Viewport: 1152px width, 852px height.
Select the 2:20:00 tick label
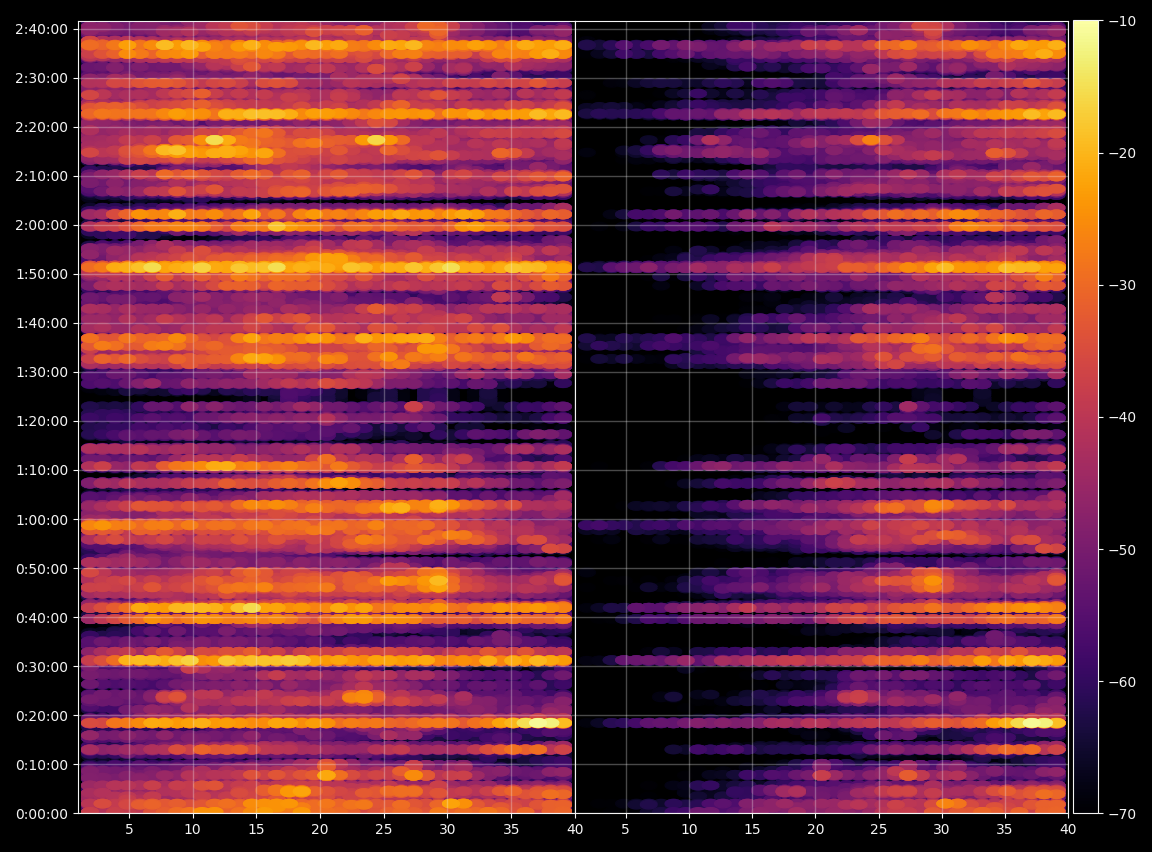42,127
